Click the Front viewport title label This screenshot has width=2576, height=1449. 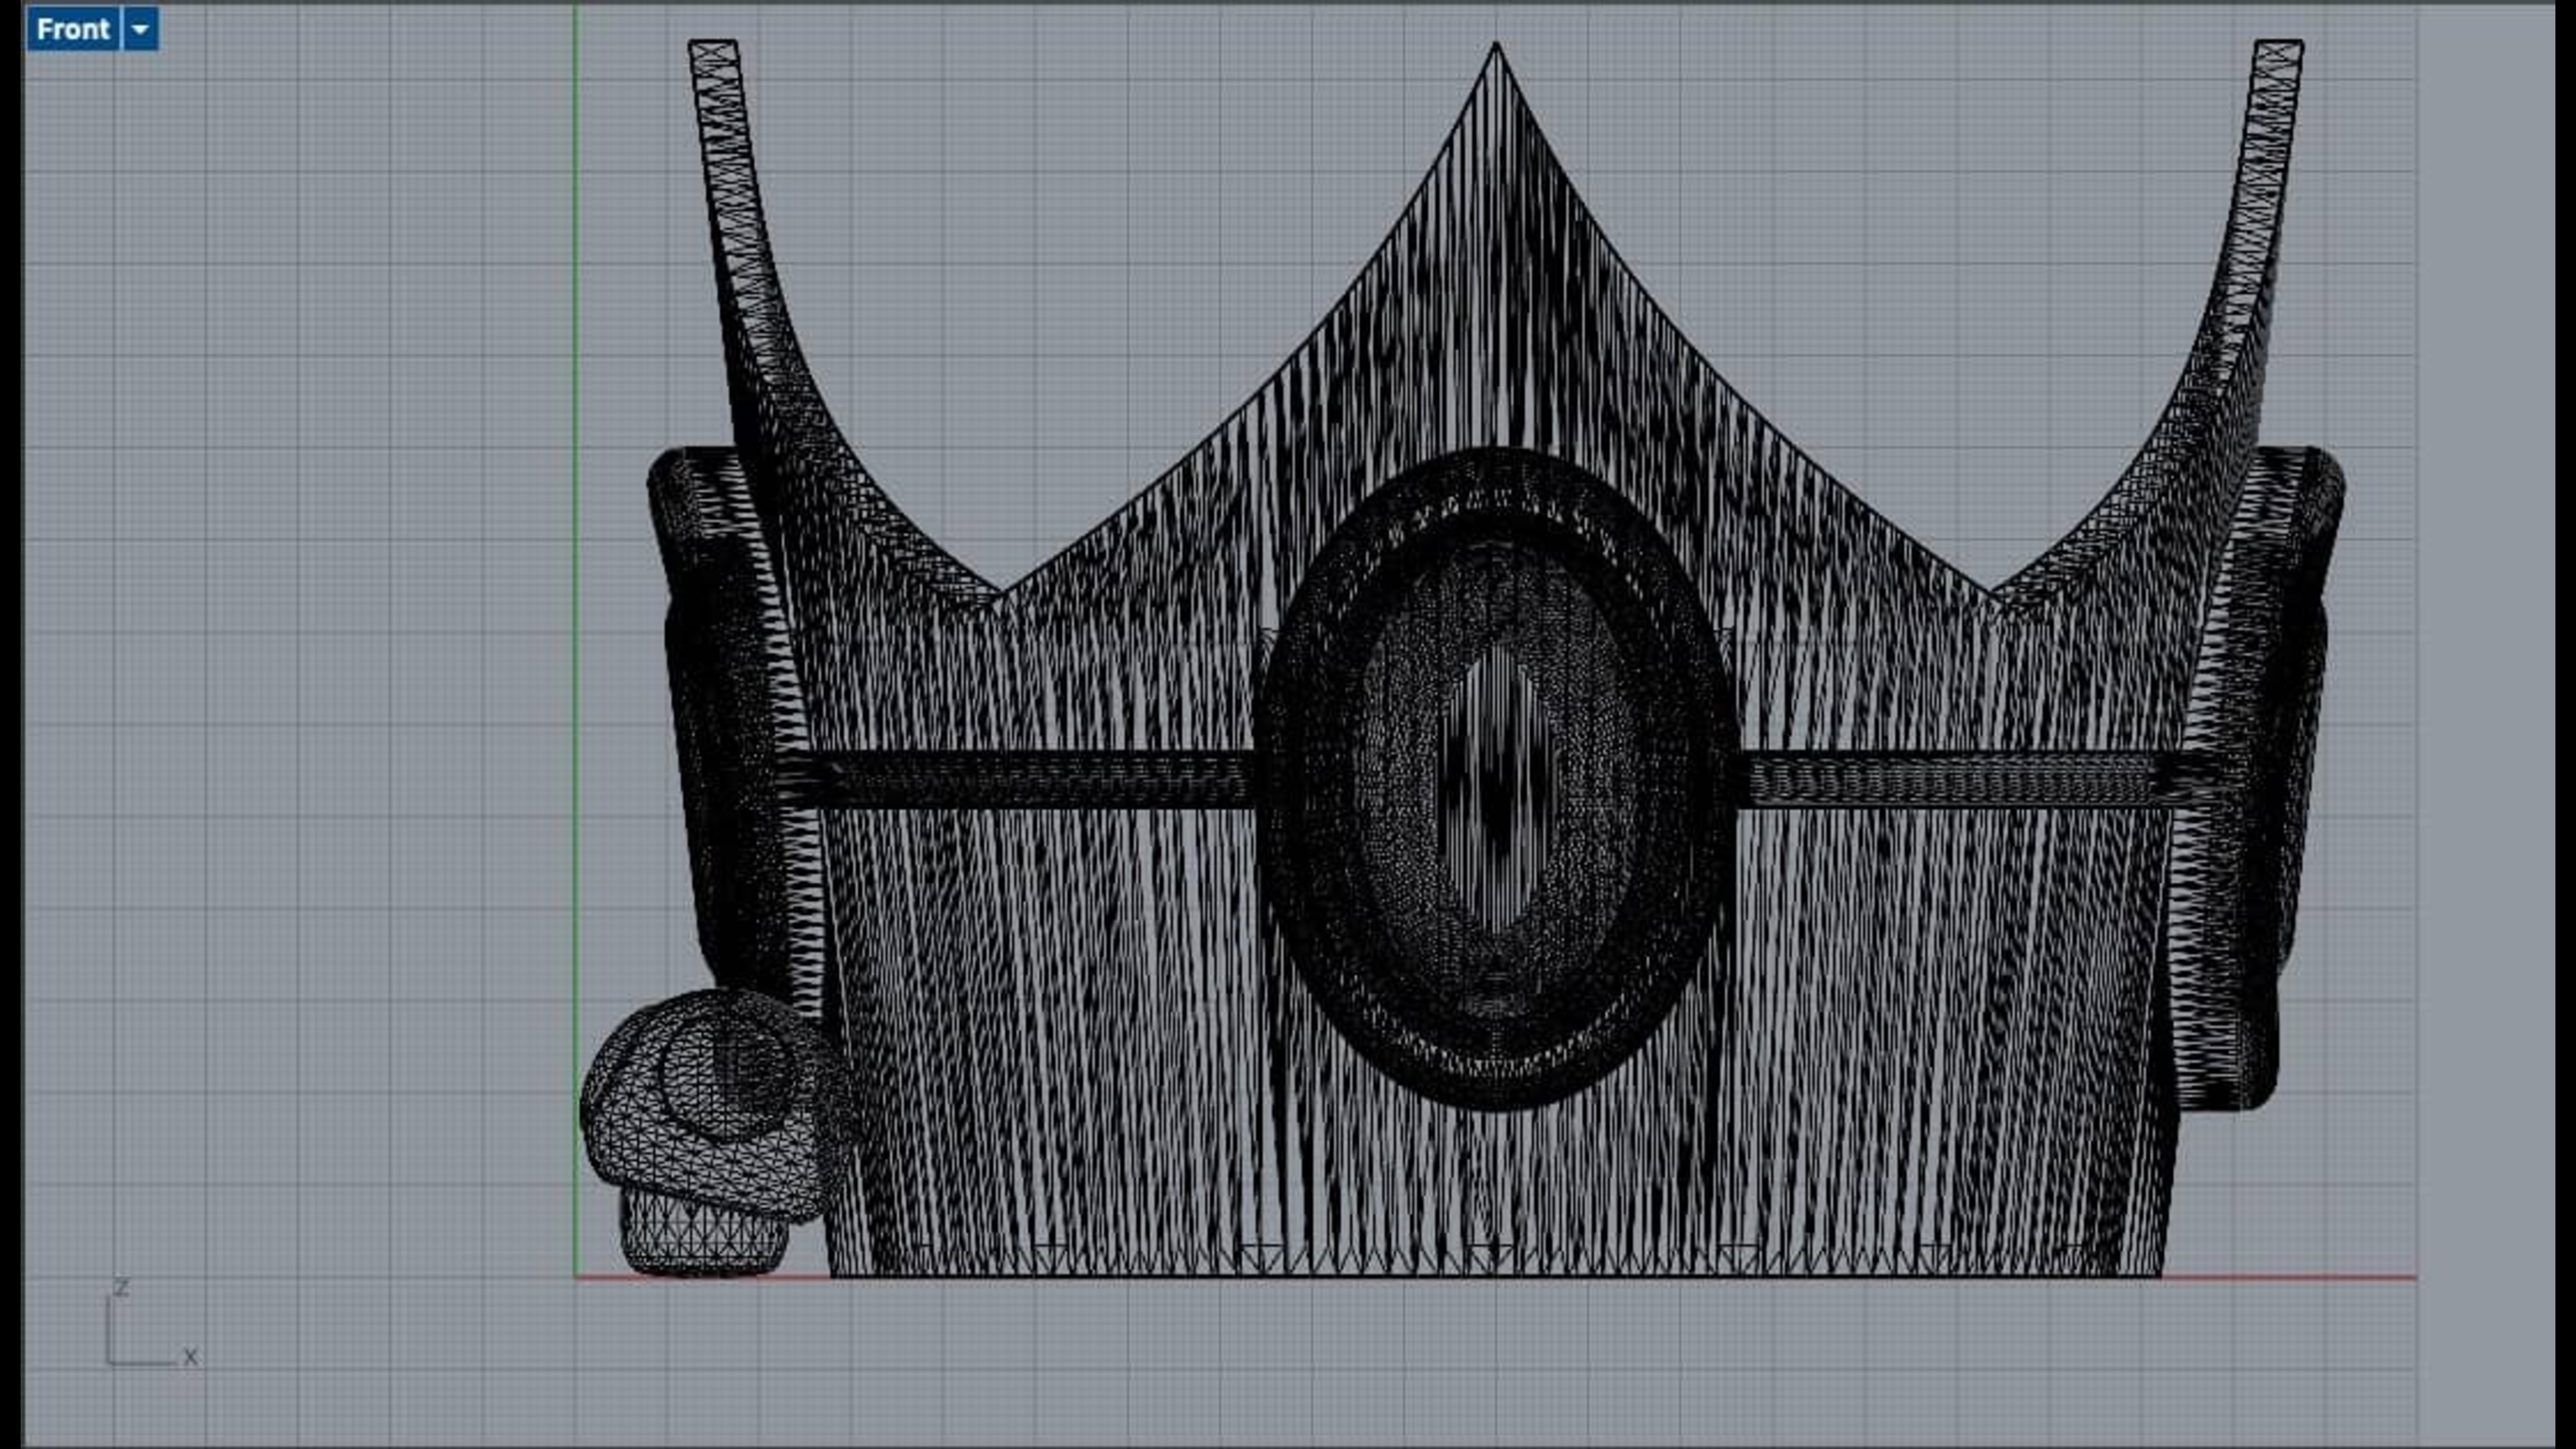coord(73,29)
